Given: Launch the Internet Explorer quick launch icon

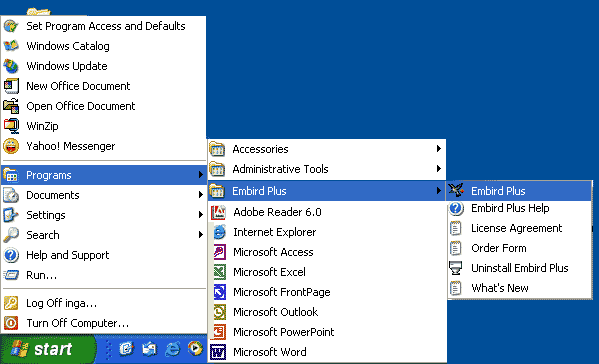Looking at the screenshot, I should tap(172, 349).
